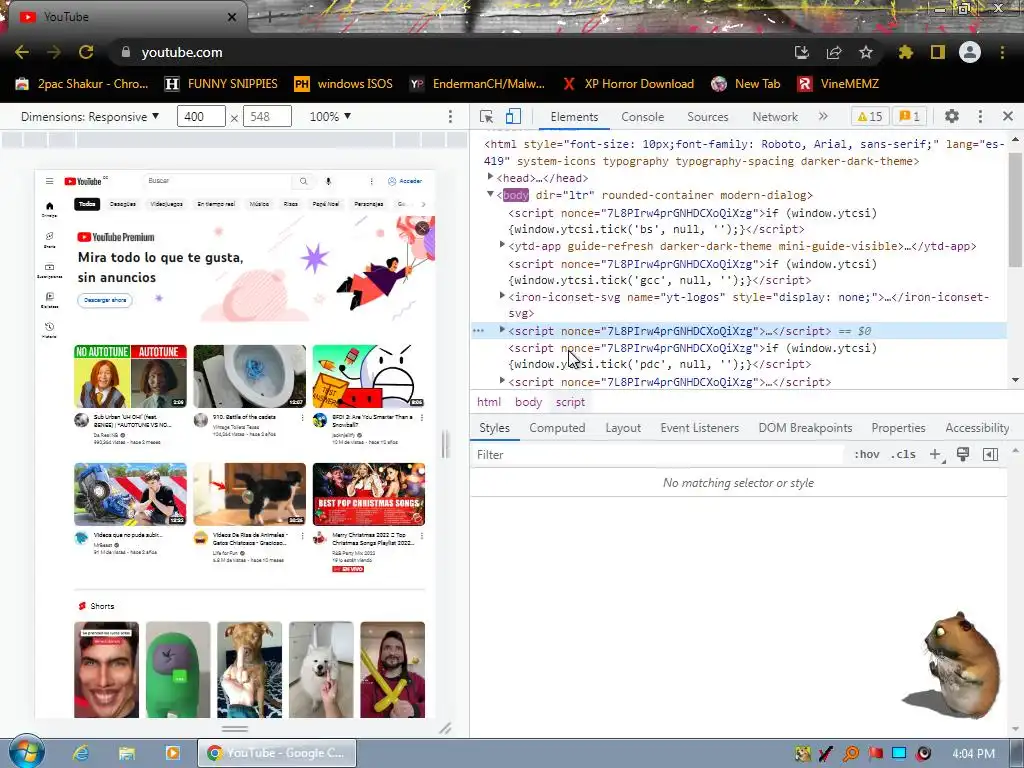Expand the head element node
Viewport: 1024px width, 768px height.
[490, 177]
